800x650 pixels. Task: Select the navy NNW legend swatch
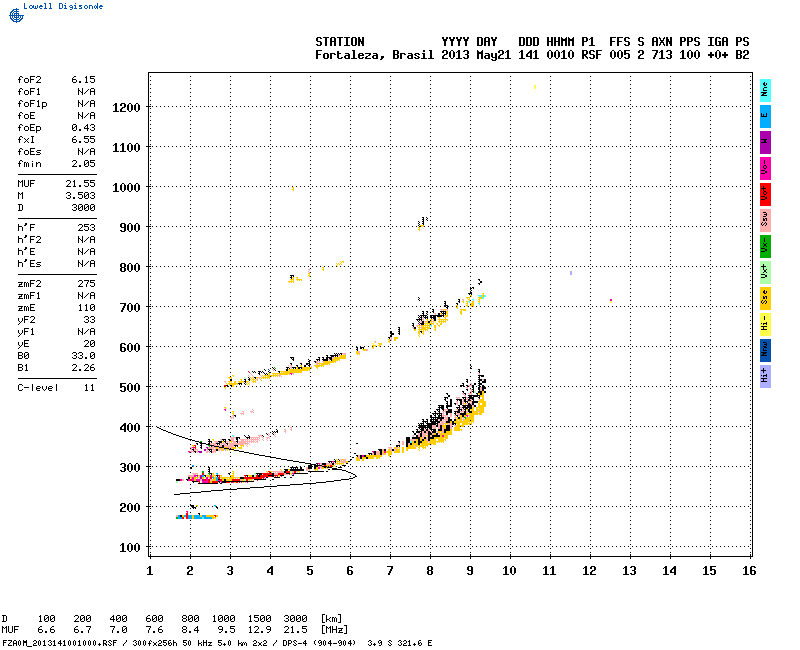(765, 351)
